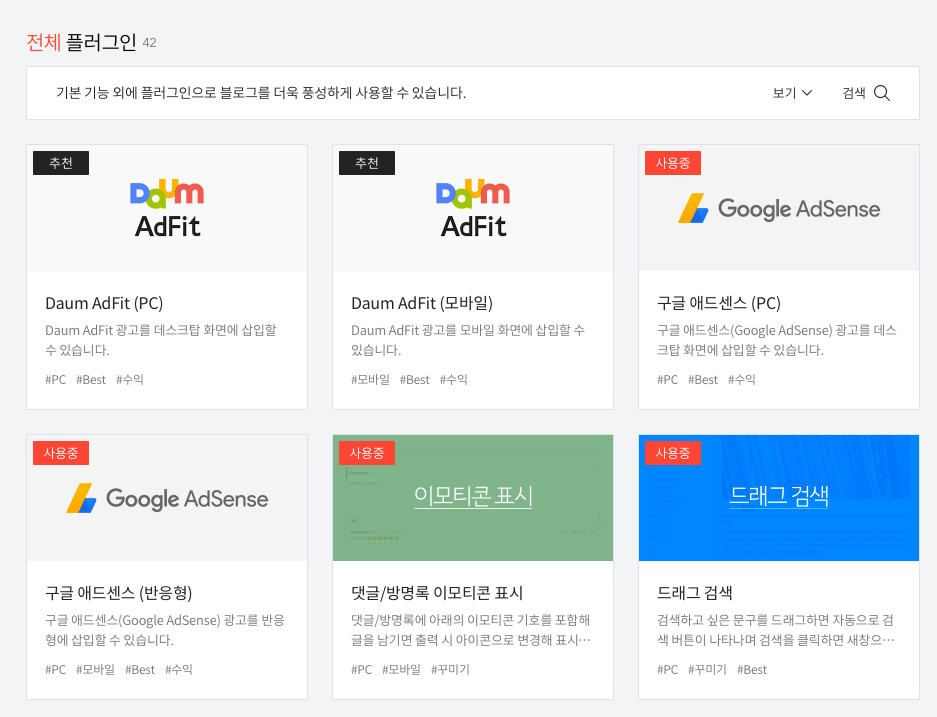Screen dimensions: 937x717
Task: Click Google AdSense logo on 구글 애드센스 (PC) card
Action: tap(779, 209)
